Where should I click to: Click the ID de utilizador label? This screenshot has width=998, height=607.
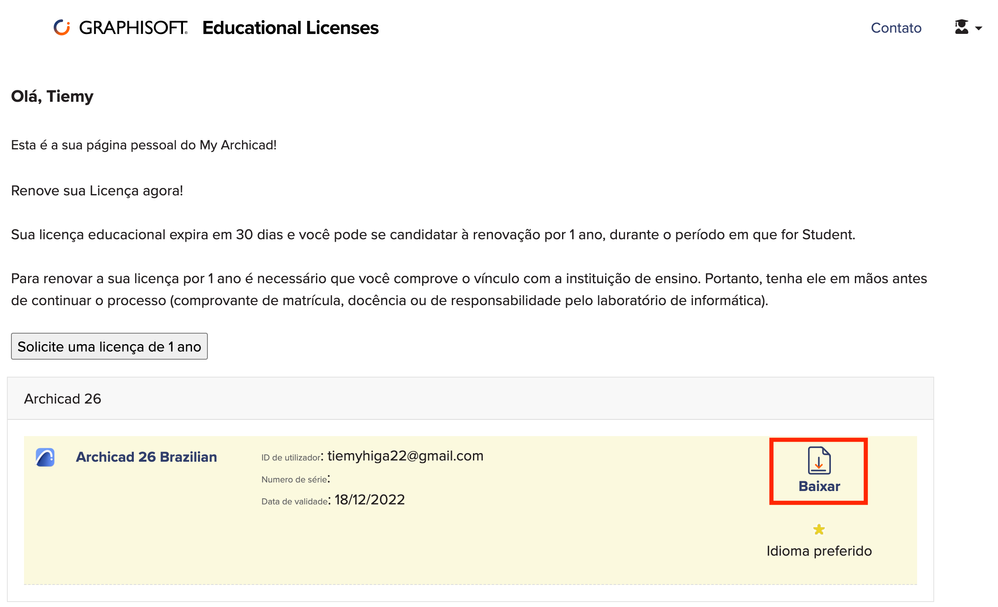coord(291,457)
